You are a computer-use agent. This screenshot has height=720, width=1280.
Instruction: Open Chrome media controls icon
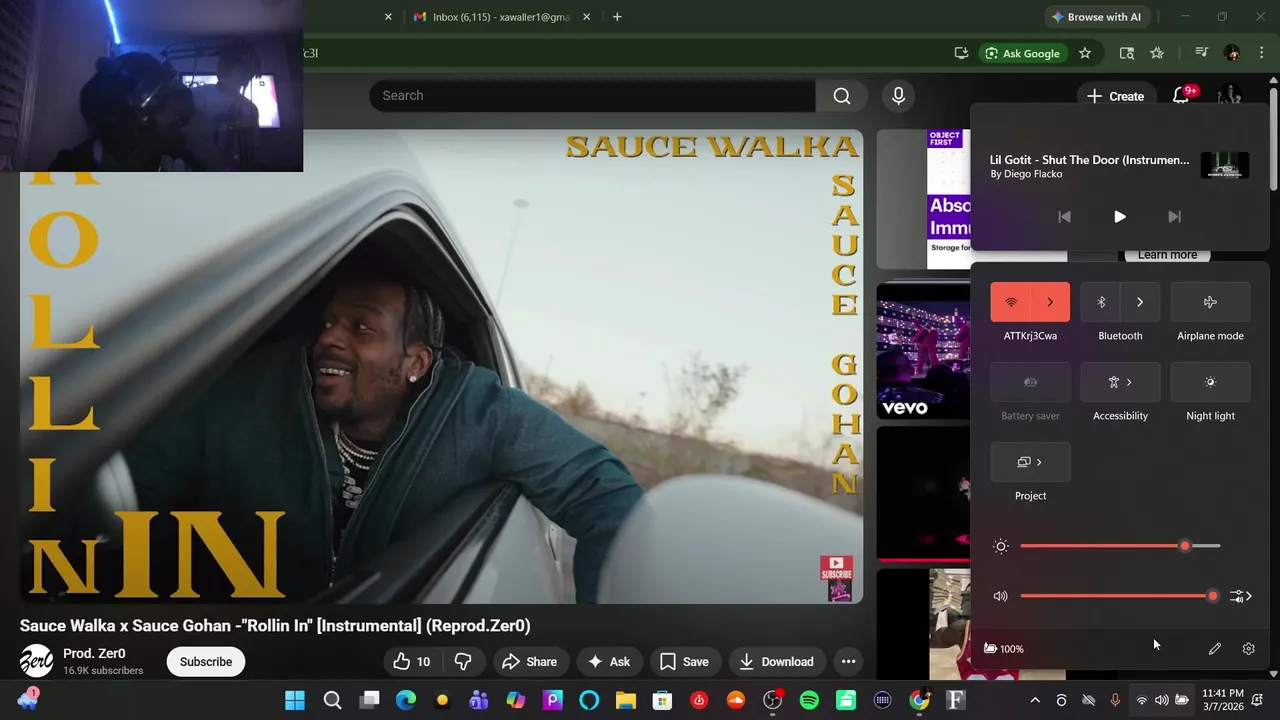point(1202,53)
